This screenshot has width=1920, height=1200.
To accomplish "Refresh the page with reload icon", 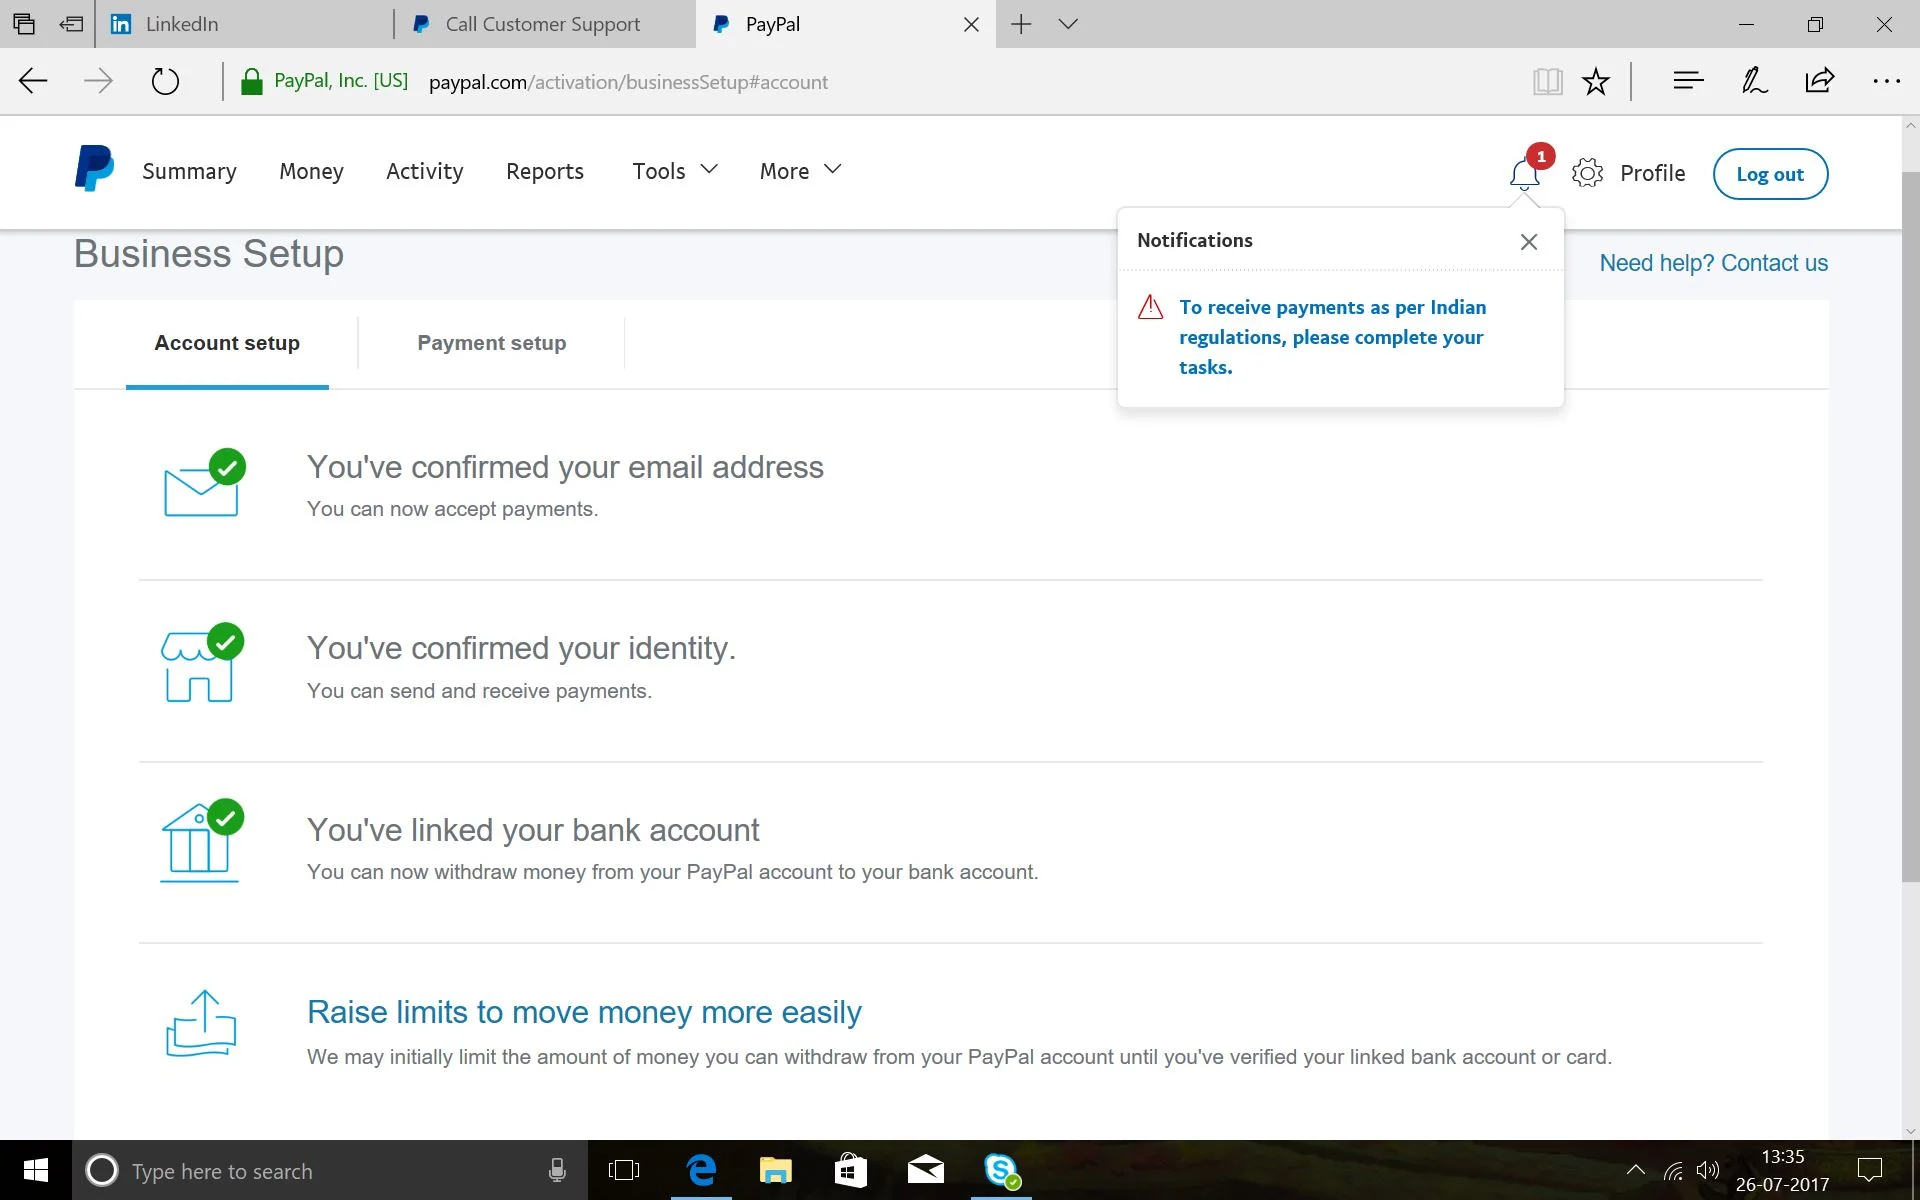I will pos(165,81).
